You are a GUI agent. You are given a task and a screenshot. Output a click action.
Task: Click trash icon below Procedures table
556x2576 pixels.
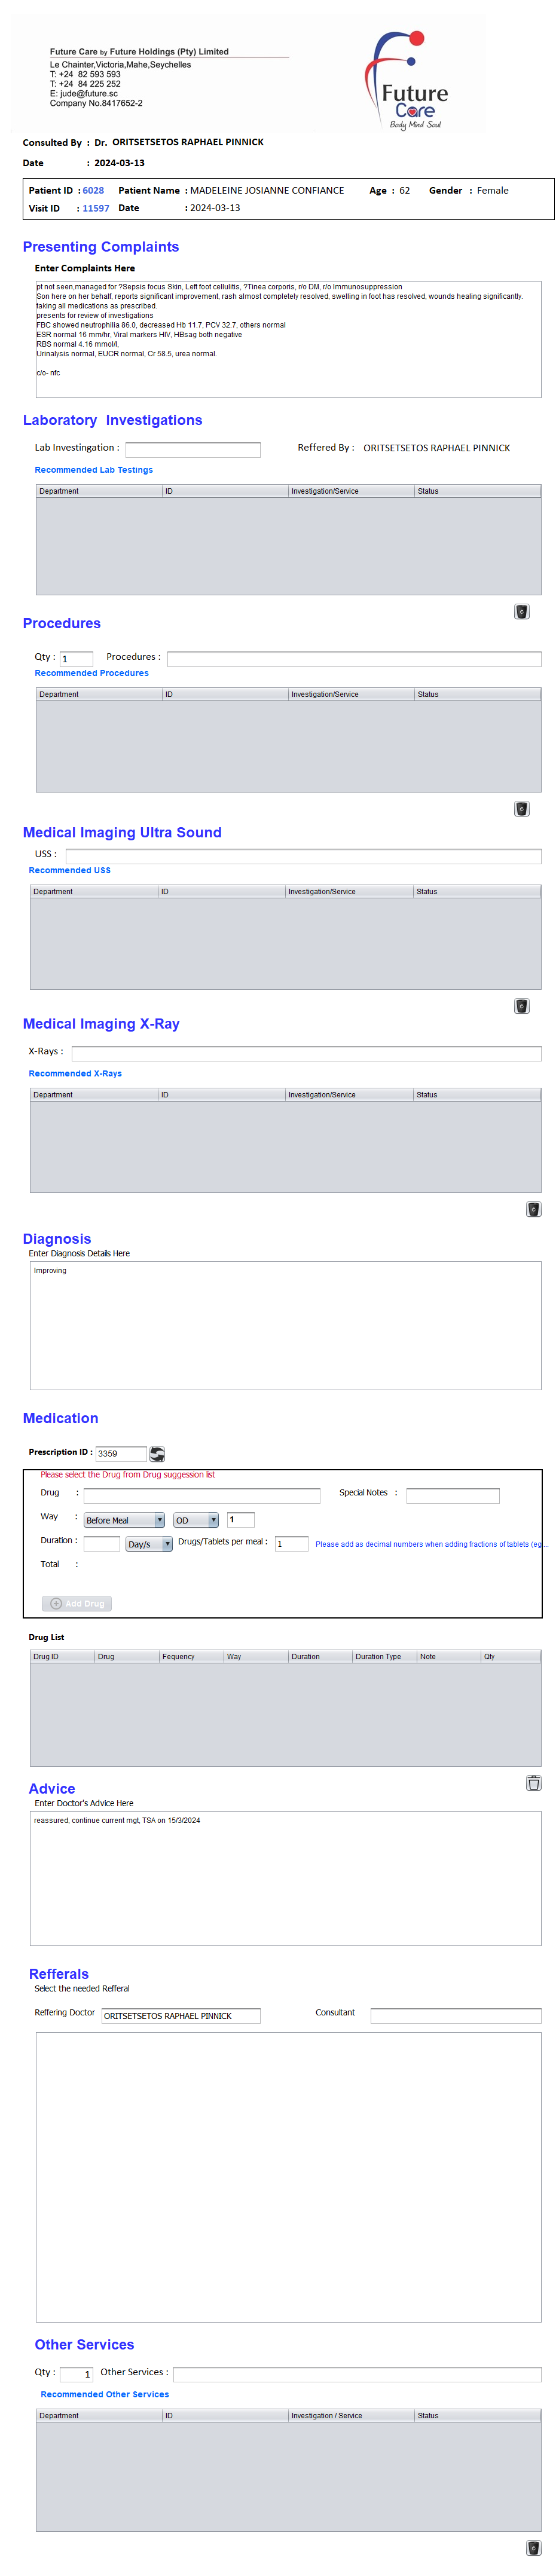(x=521, y=809)
